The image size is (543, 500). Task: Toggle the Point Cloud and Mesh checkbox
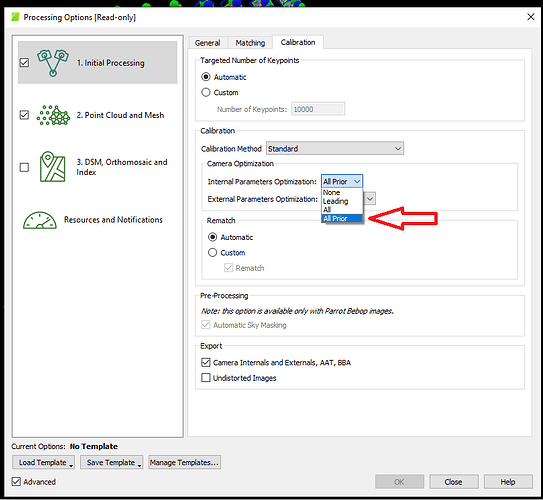[24, 115]
